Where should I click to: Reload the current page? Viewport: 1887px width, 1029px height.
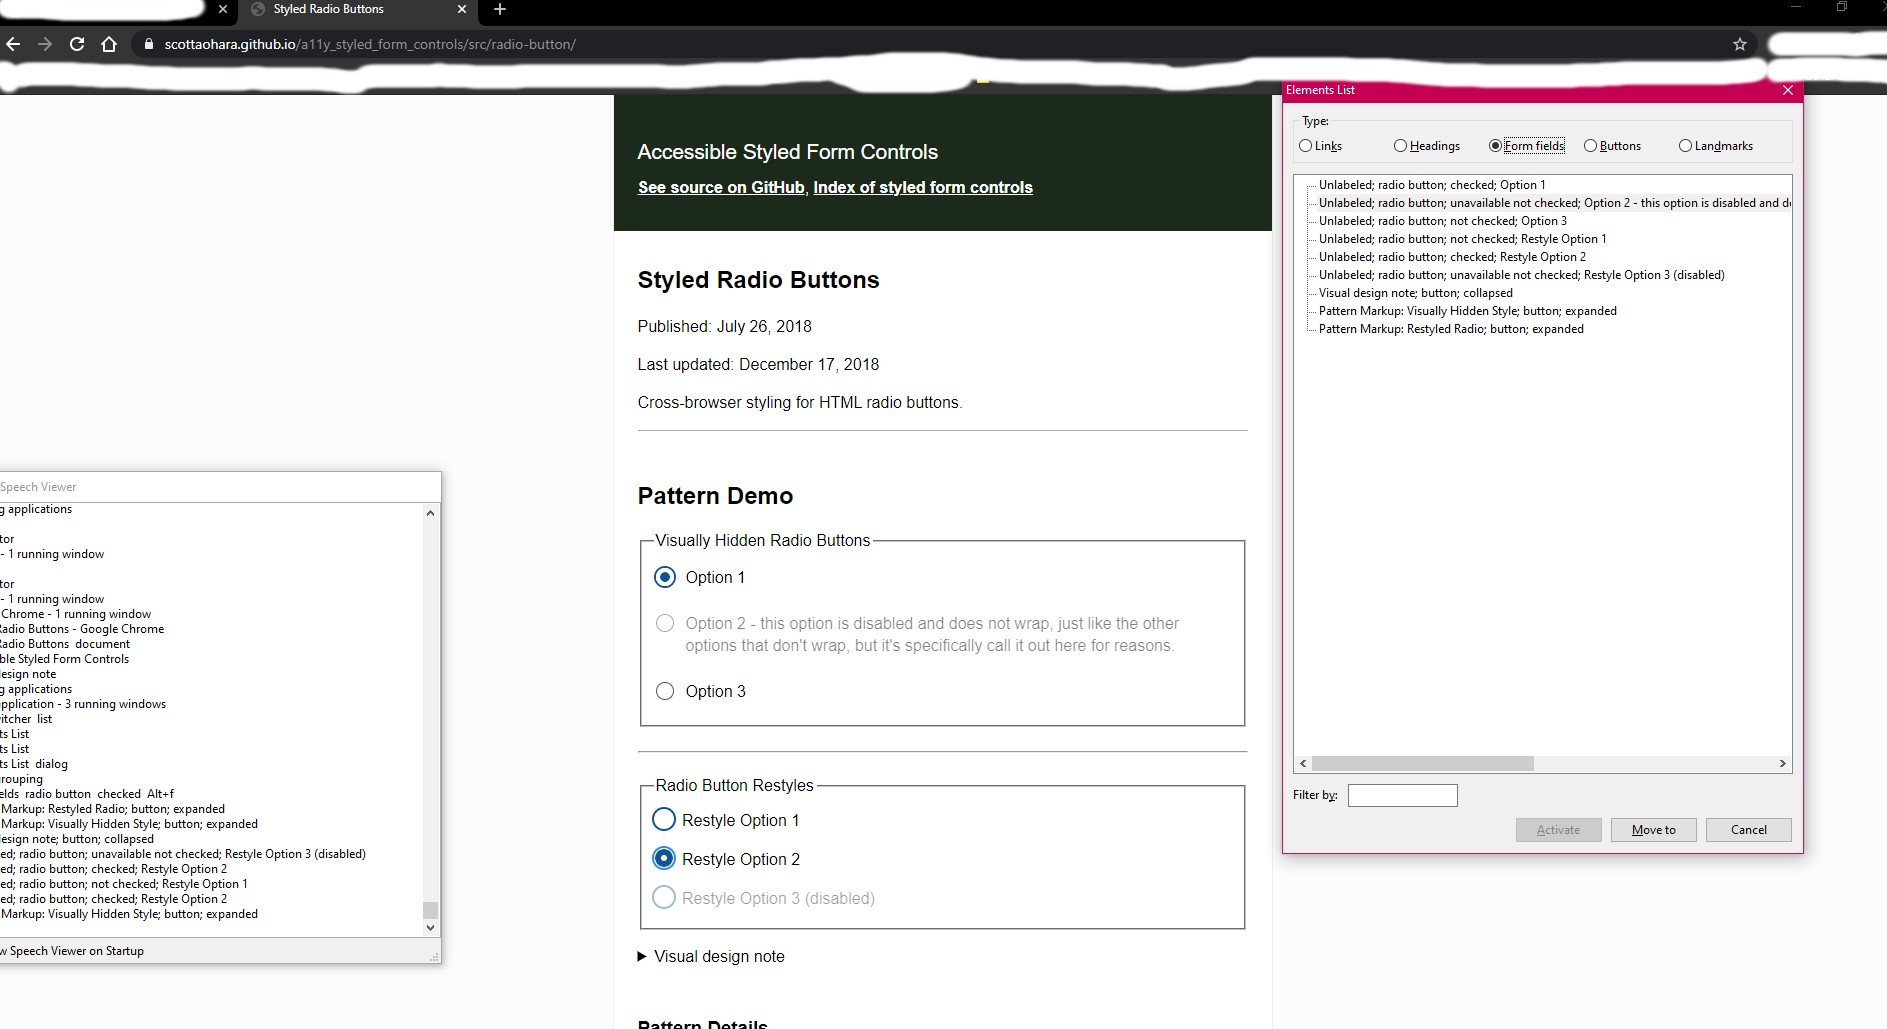coord(77,44)
